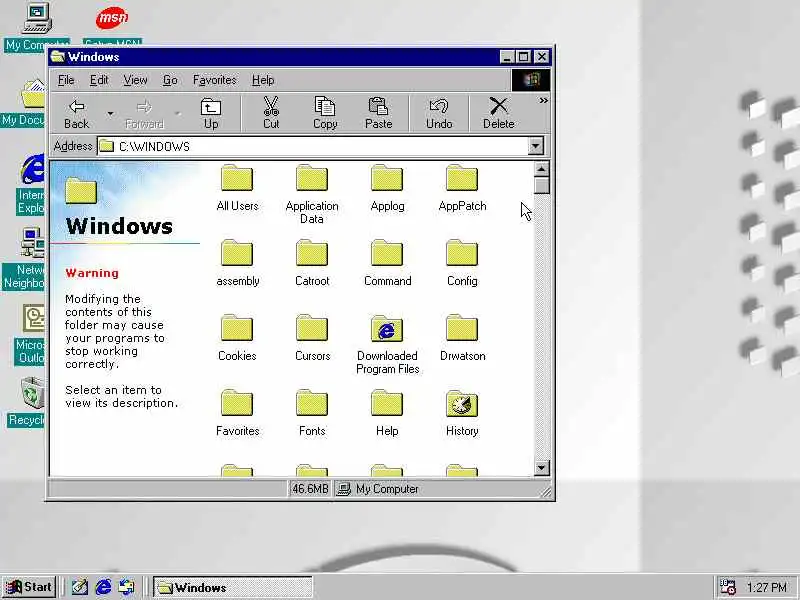Open the View menu
800x600 pixels.
135,80
